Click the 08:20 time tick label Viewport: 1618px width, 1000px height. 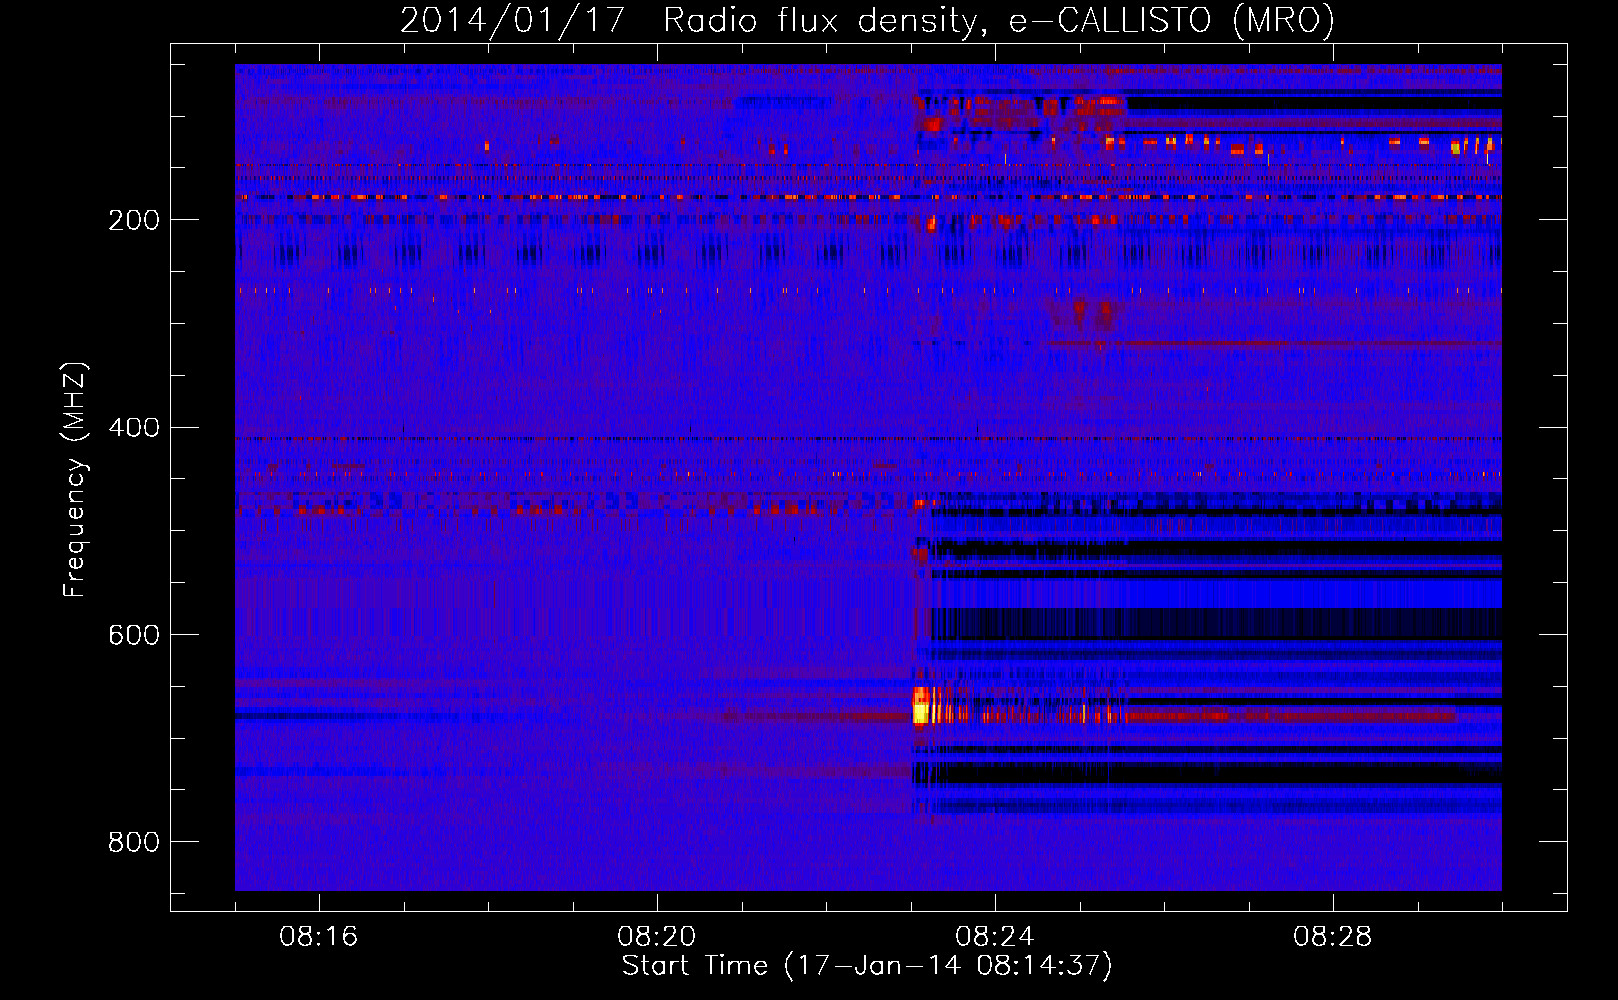click(657, 937)
